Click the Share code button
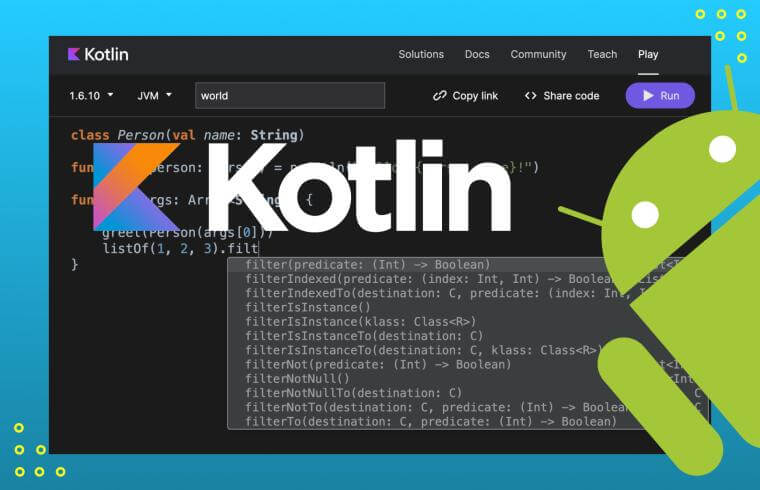Viewport: 760px width, 490px height. tap(561, 96)
